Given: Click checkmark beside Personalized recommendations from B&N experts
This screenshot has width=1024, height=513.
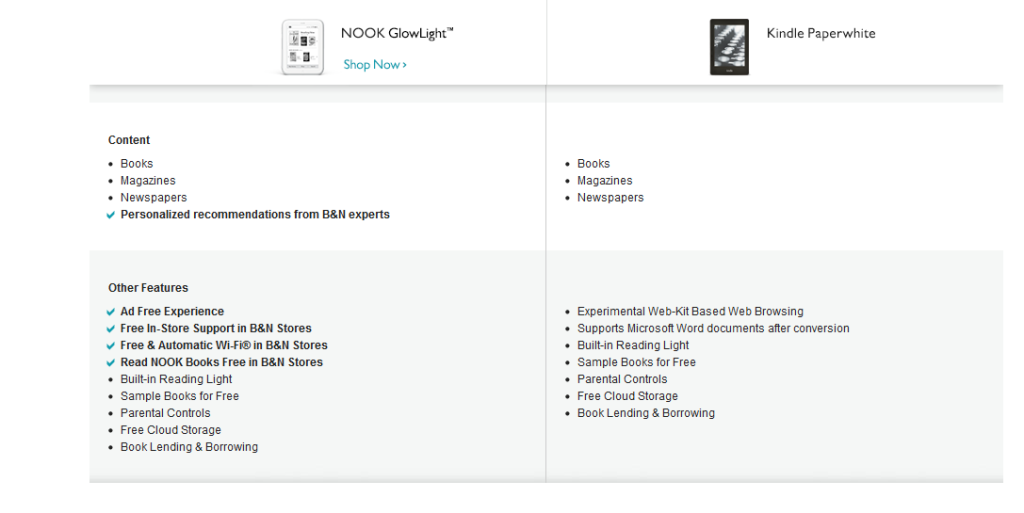Looking at the screenshot, I should click(x=111, y=215).
